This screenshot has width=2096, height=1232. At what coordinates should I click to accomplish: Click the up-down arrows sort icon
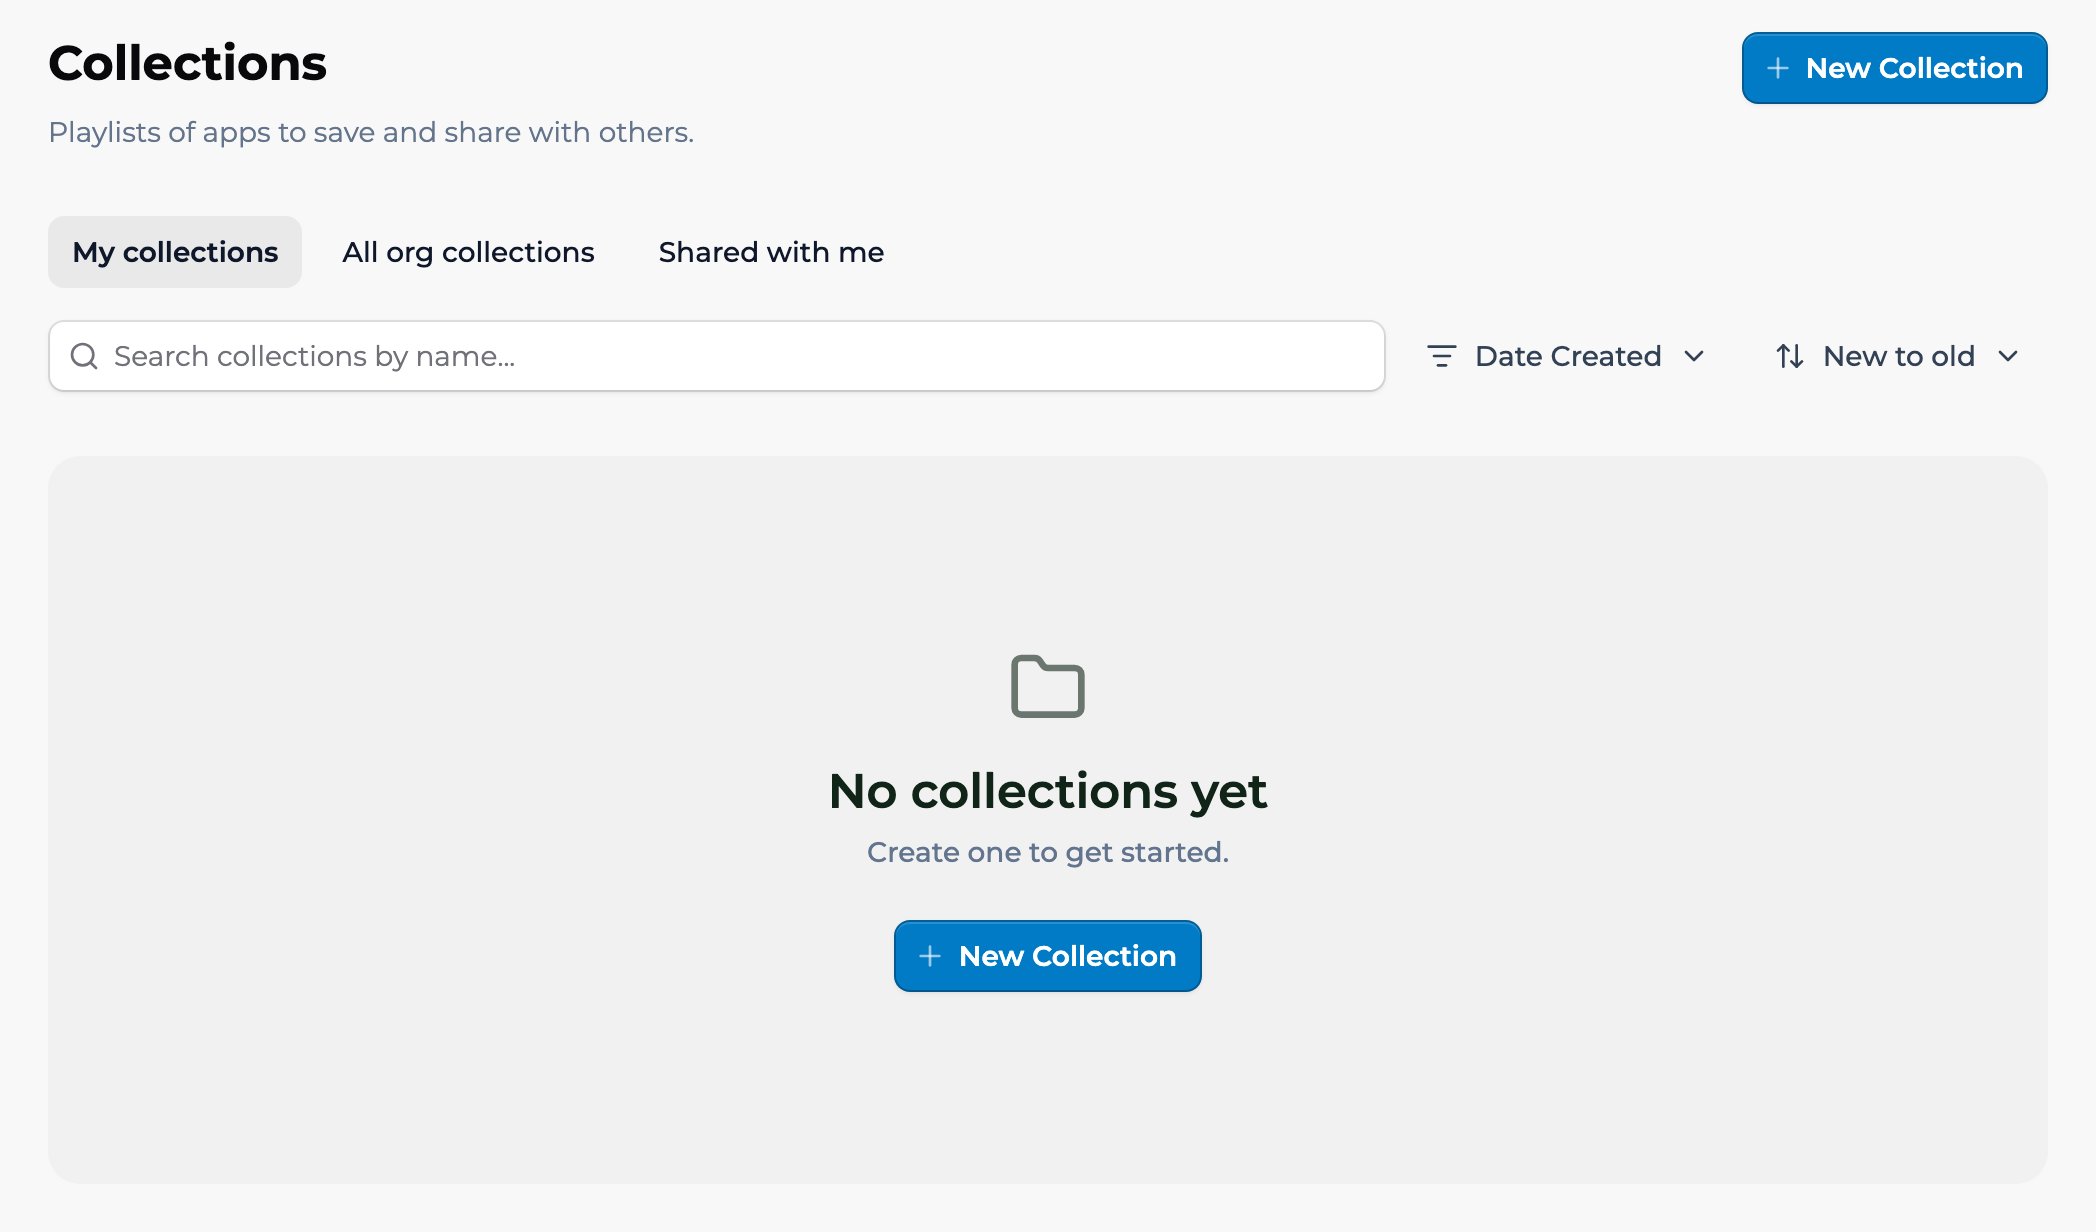pos(1790,356)
